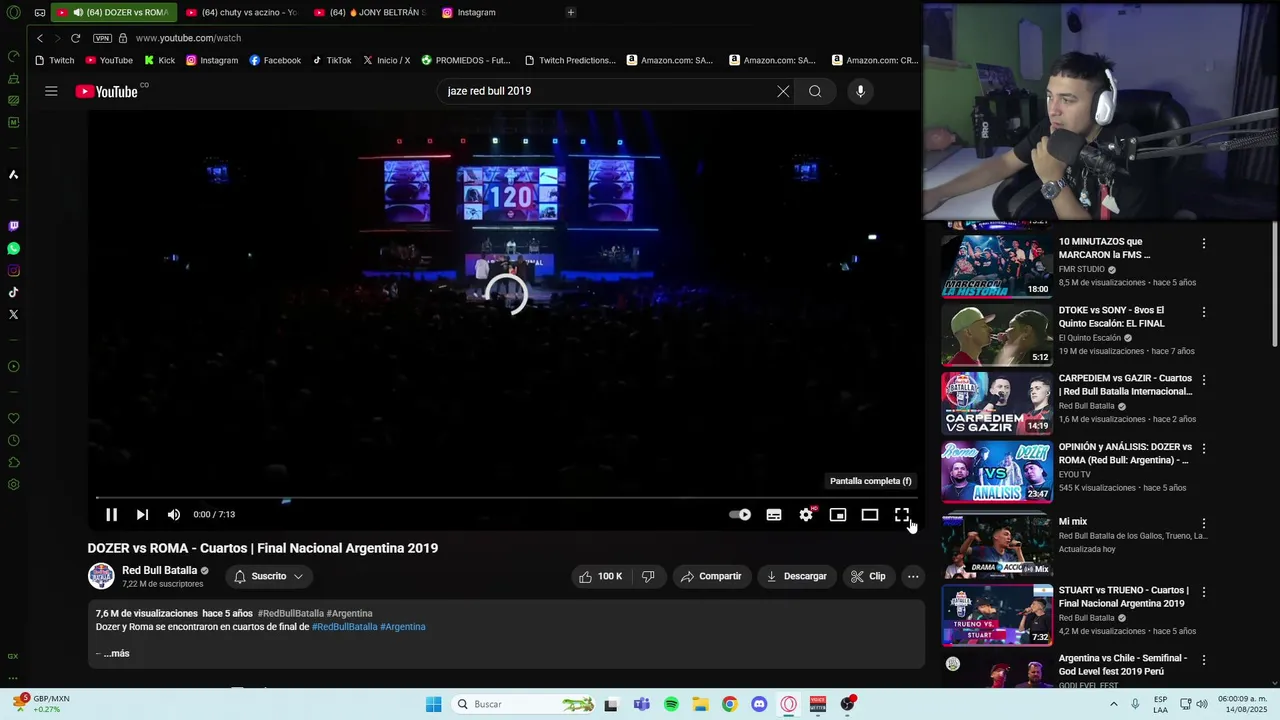This screenshot has width=1280, height=720.
Task: Reload the page with refresh icon
Action: pyautogui.click(x=75, y=38)
